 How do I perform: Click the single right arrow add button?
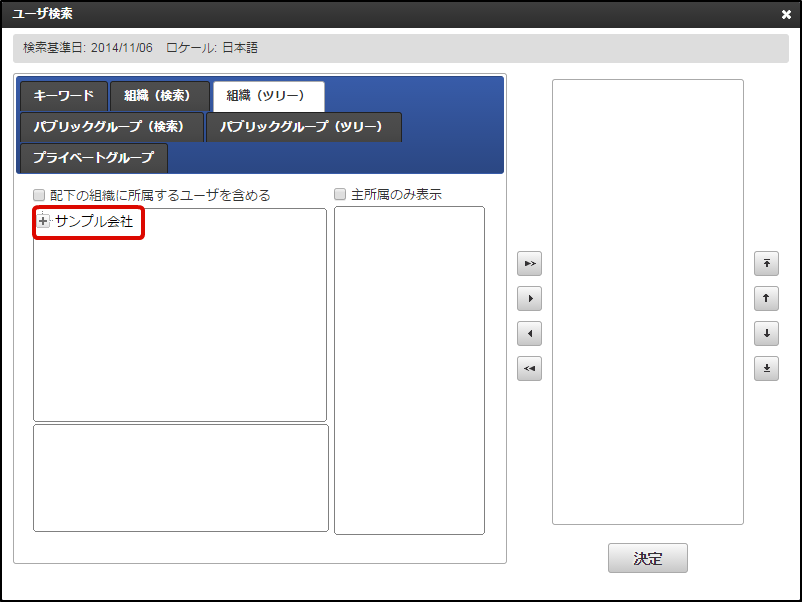point(529,298)
